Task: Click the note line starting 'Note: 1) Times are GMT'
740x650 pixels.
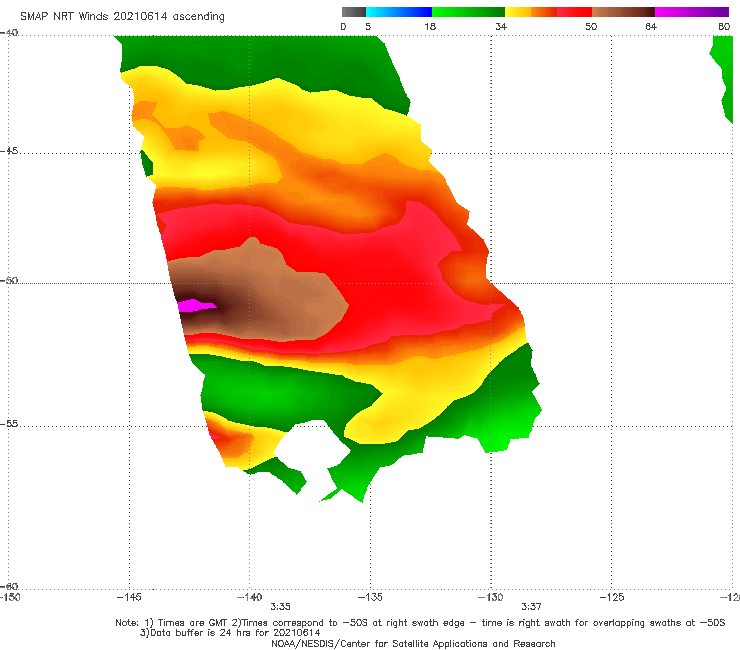Action: coord(420,623)
